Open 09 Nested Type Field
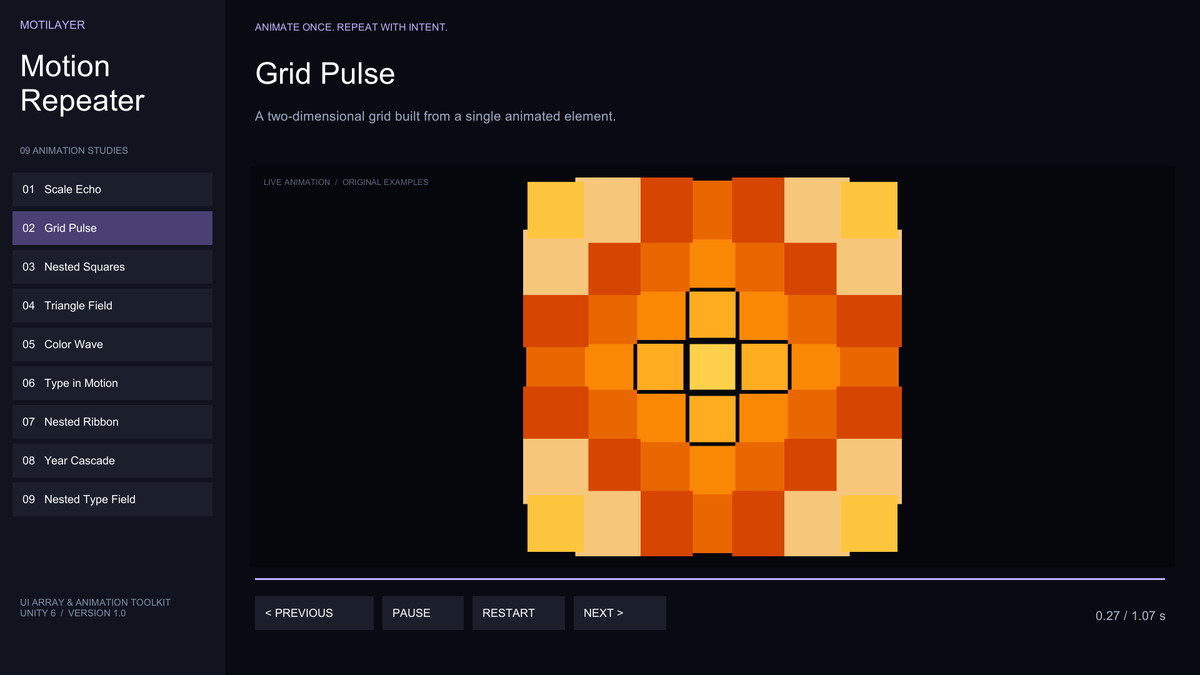This screenshot has width=1200, height=675. coord(112,500)
